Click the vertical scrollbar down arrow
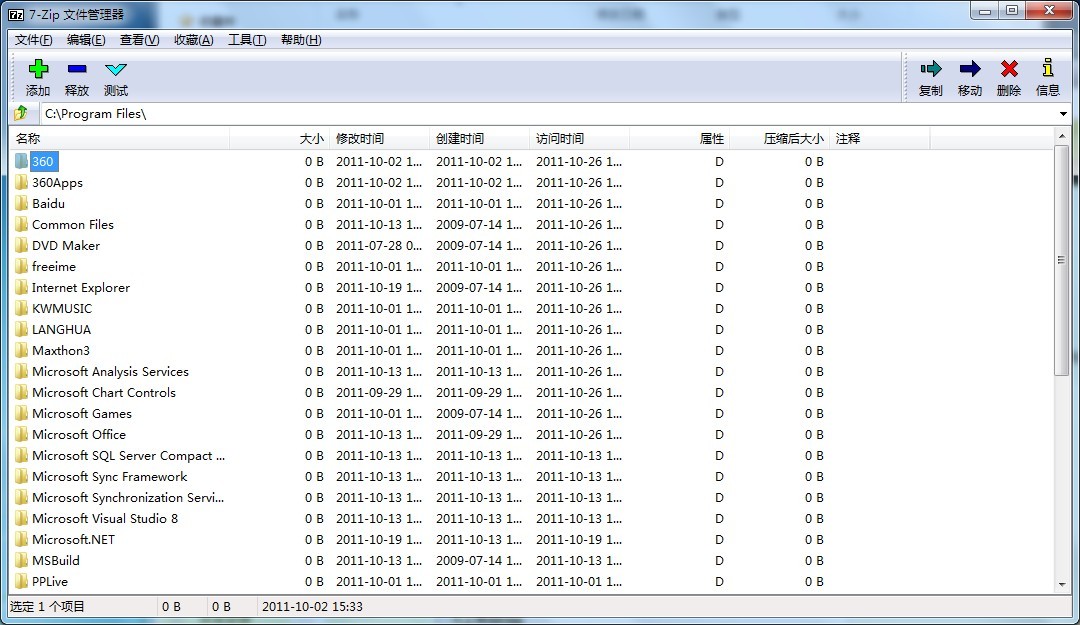 [x=1062, y=585]
